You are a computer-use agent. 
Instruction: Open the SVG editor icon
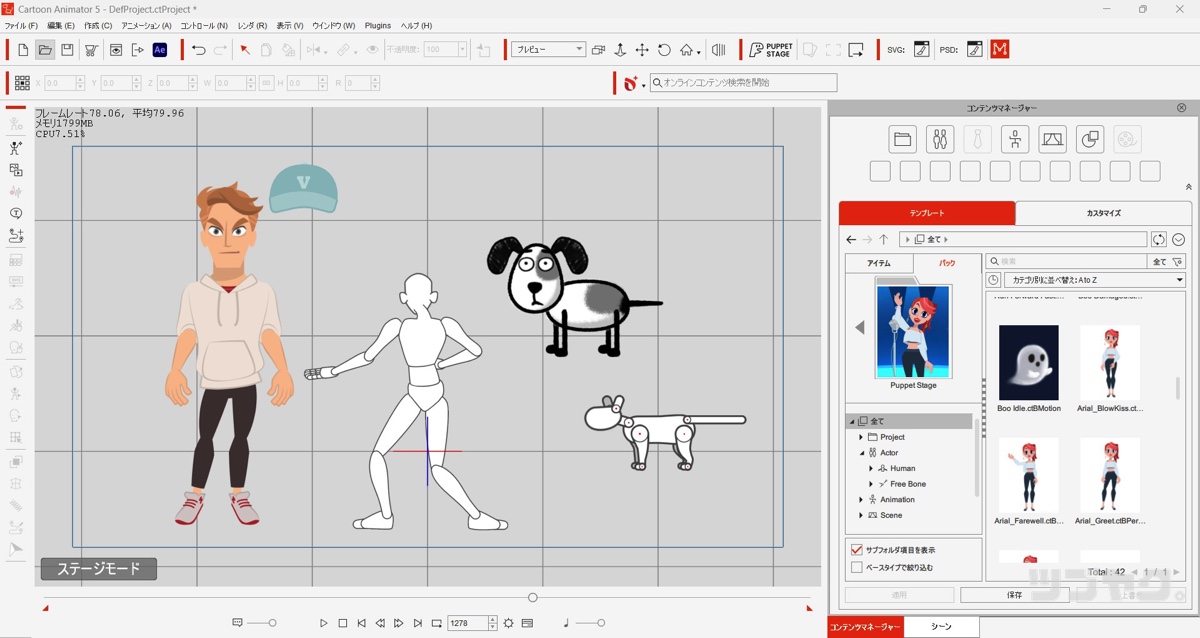pos(921,50)
